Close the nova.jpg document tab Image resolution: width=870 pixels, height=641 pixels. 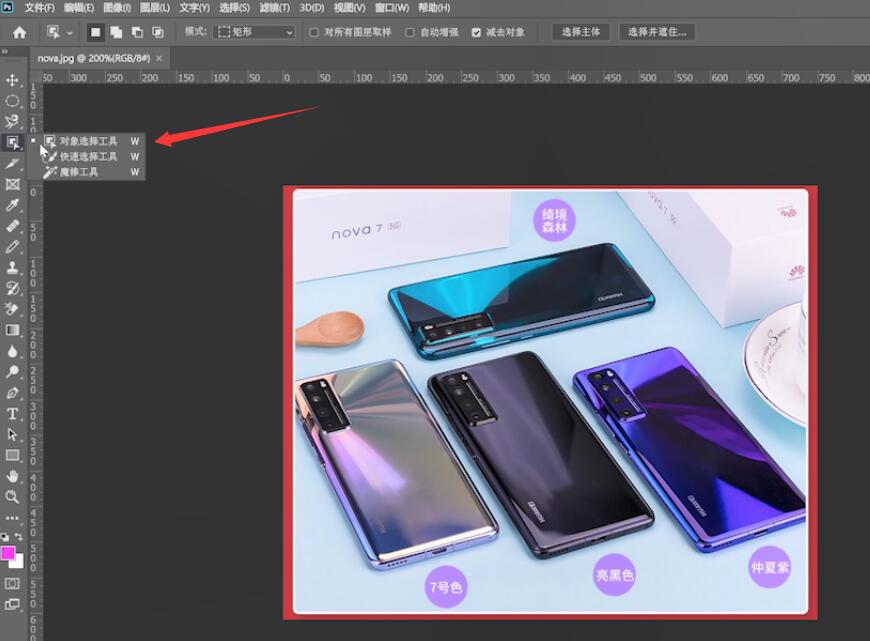[159, 58]
